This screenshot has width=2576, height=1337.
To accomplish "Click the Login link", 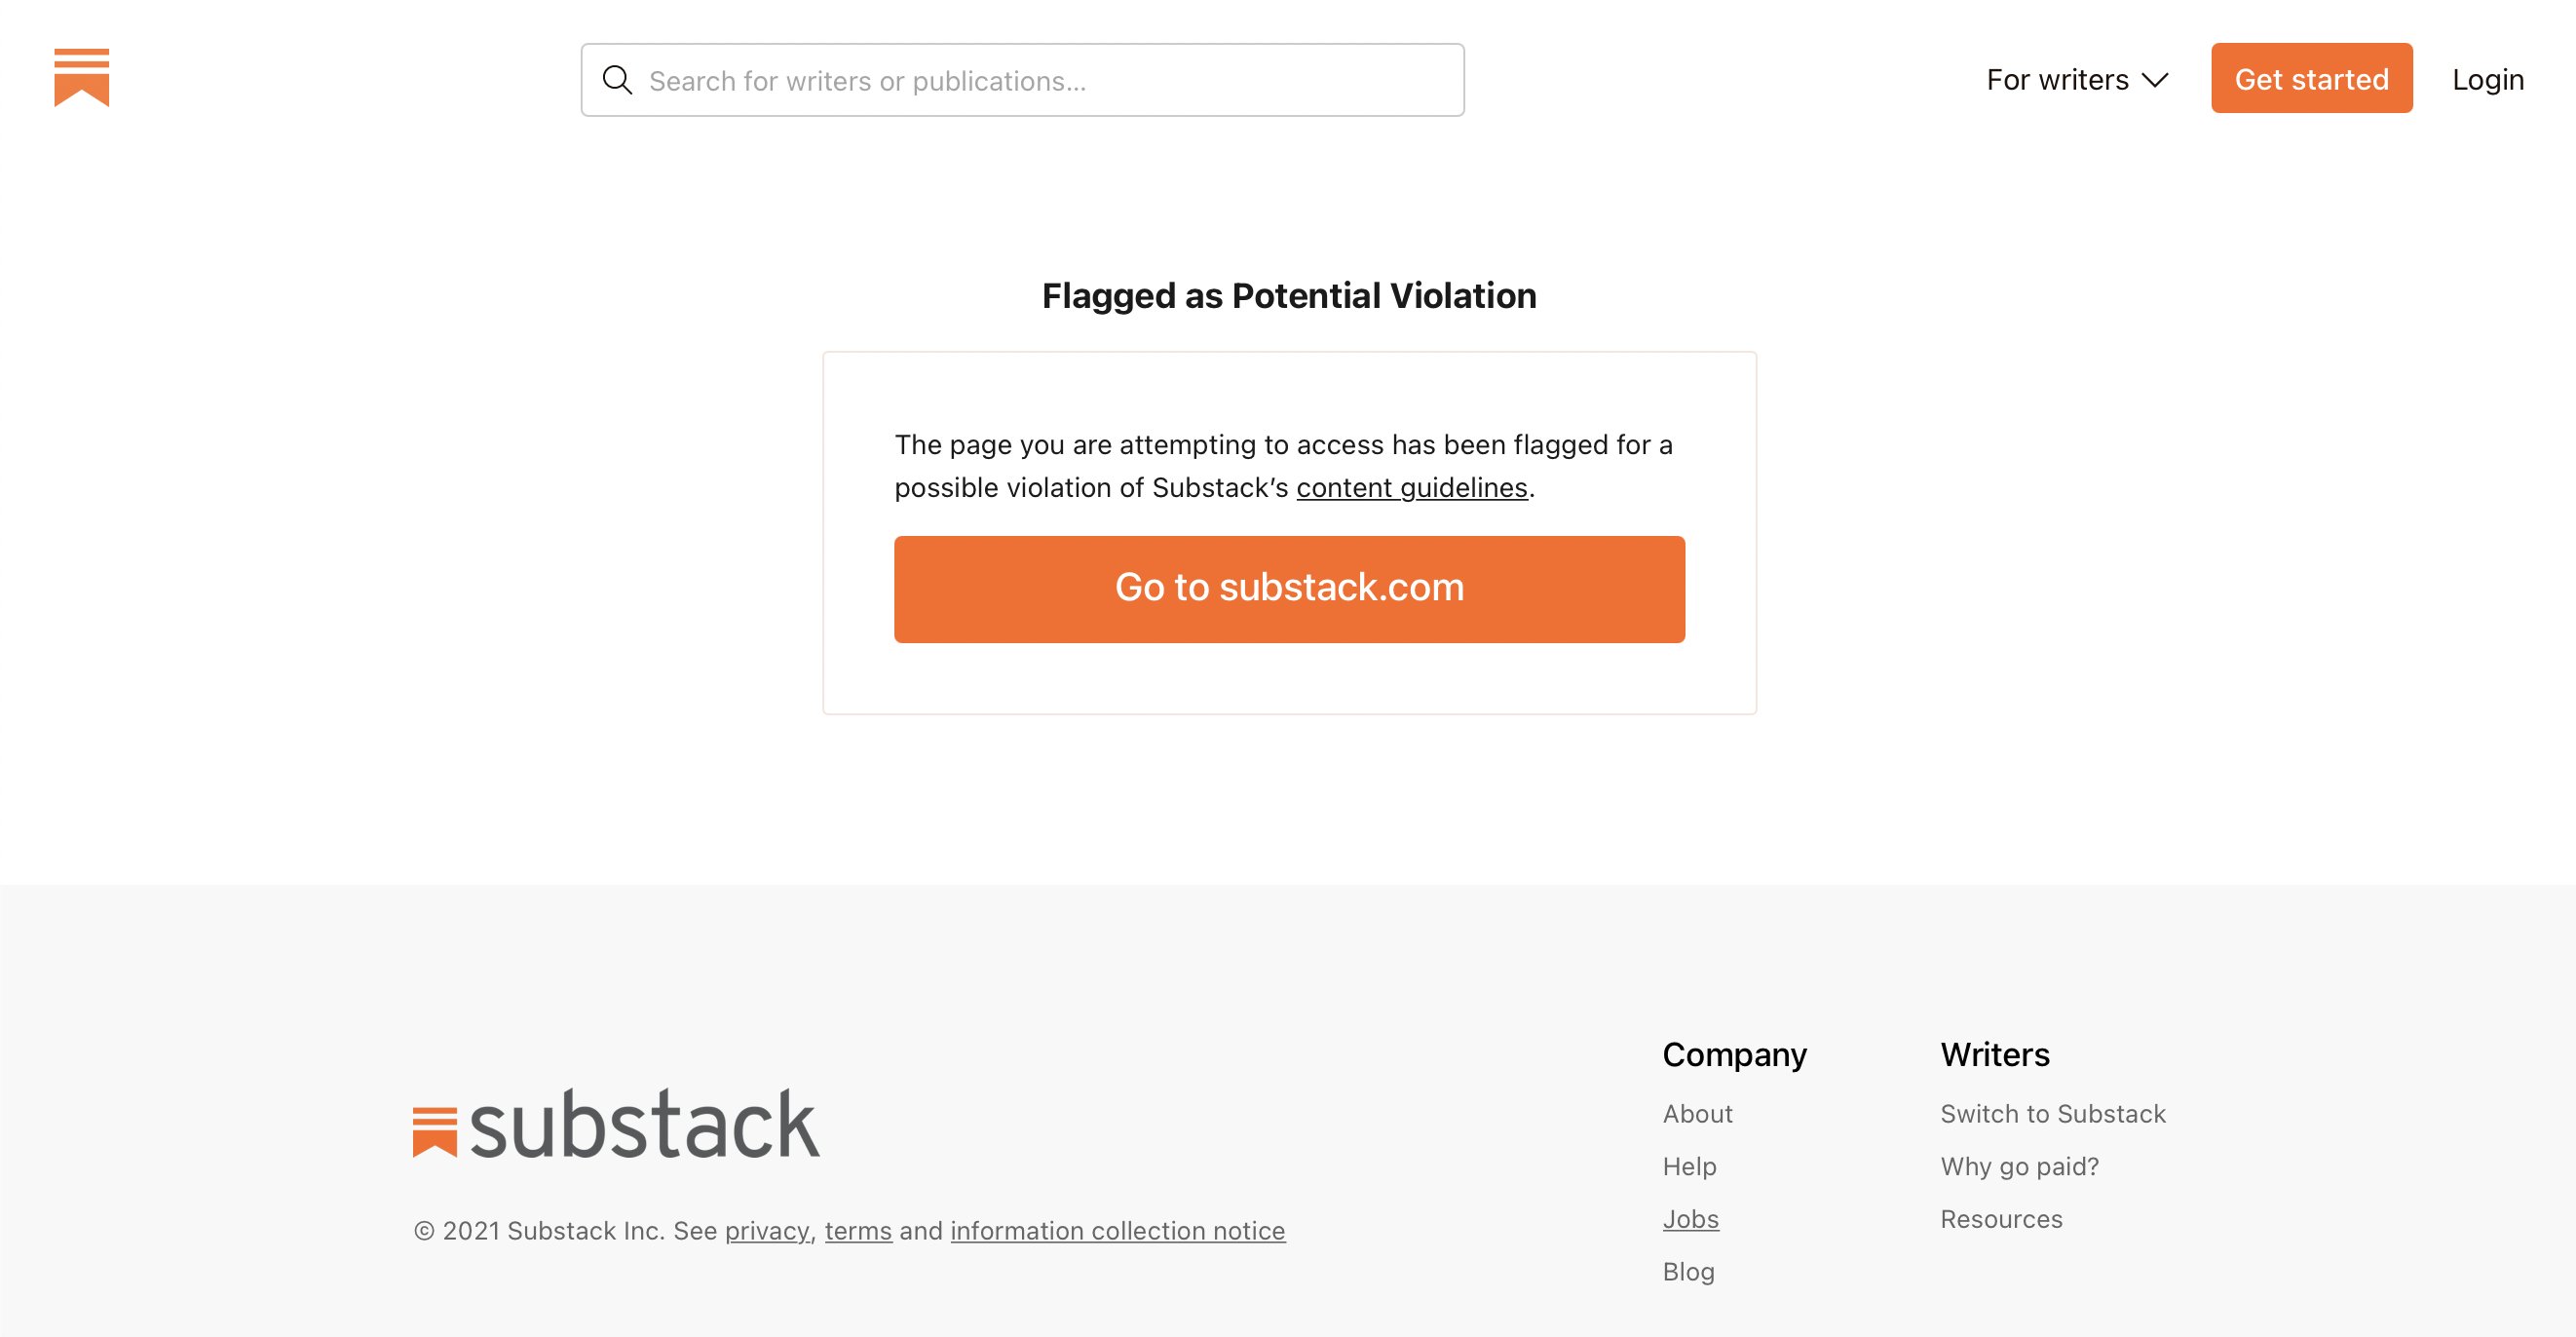I will pyautogui.click(x=2487, y=80).
